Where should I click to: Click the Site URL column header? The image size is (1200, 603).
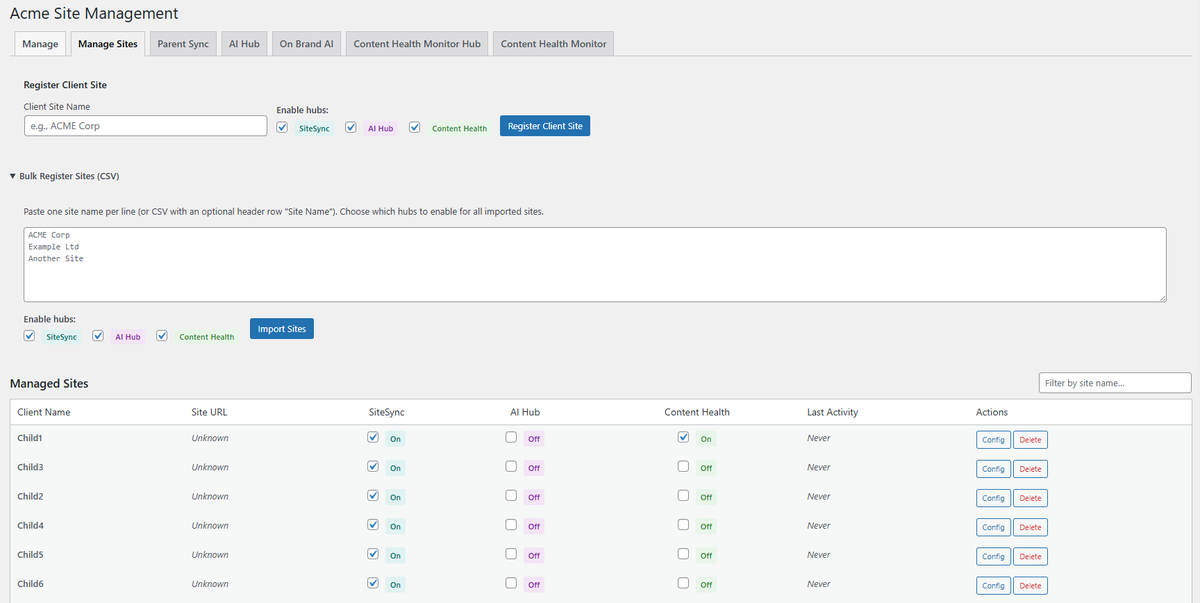click(209, 412)
